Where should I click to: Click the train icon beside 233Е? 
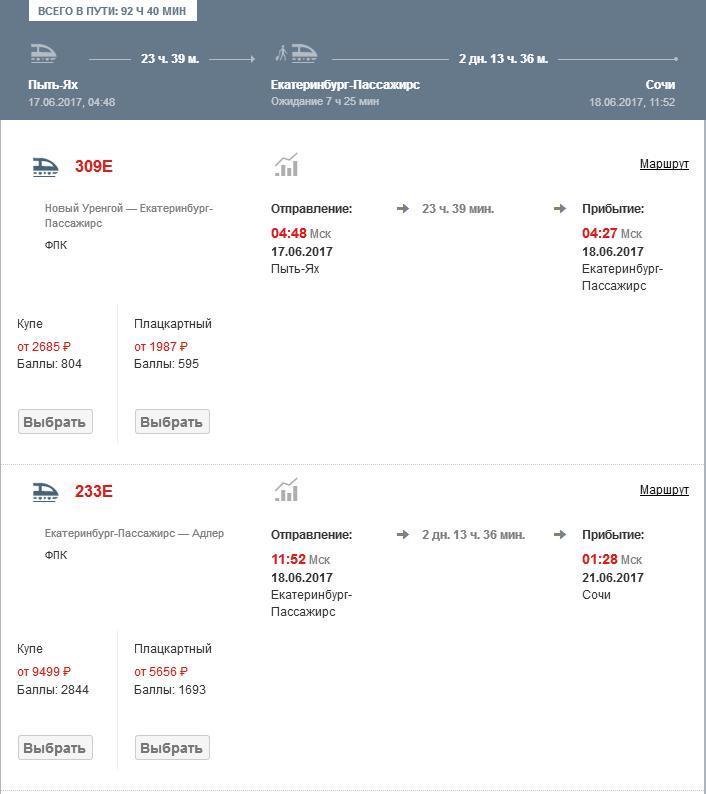(x=45, y=492)
